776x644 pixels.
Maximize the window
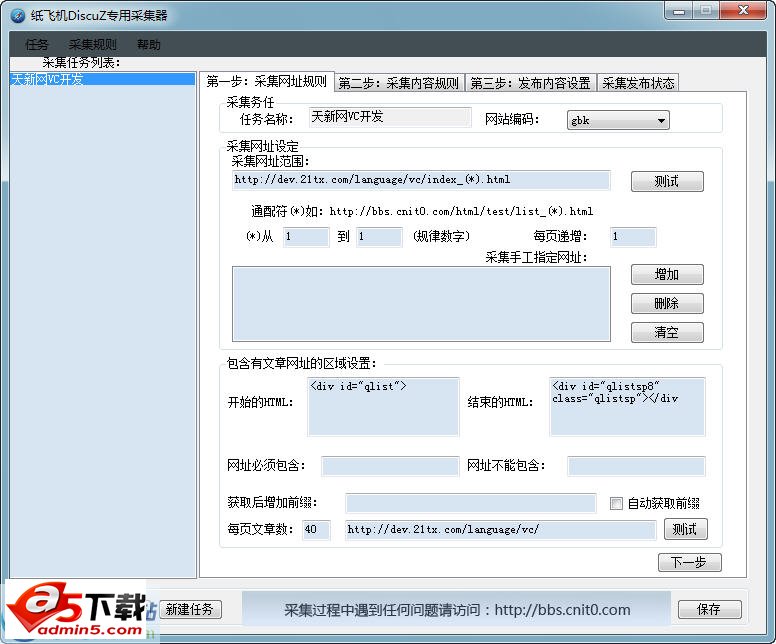click(706, 11)
